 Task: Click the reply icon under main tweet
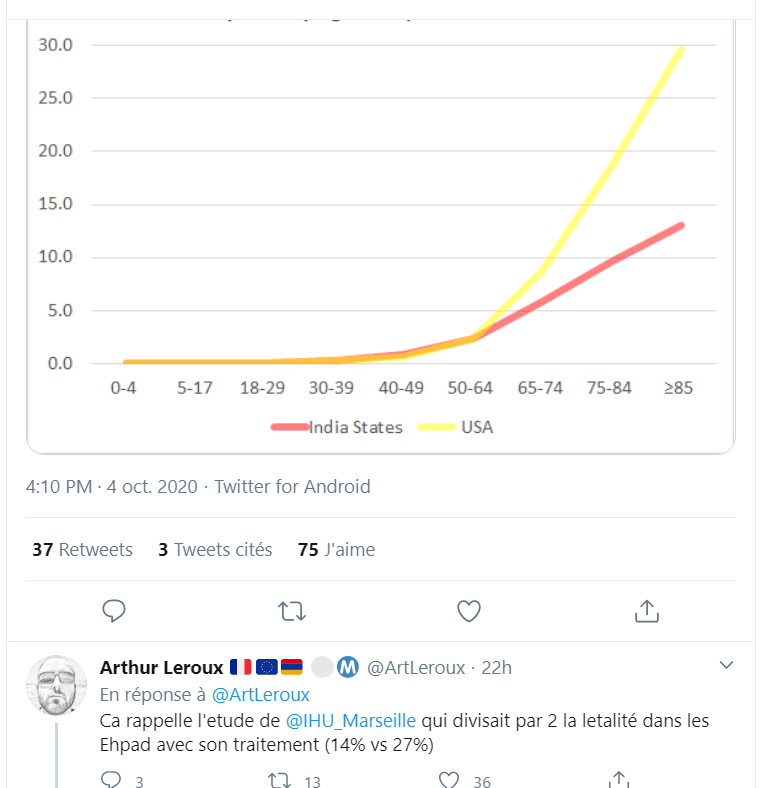tap(114, 610)
